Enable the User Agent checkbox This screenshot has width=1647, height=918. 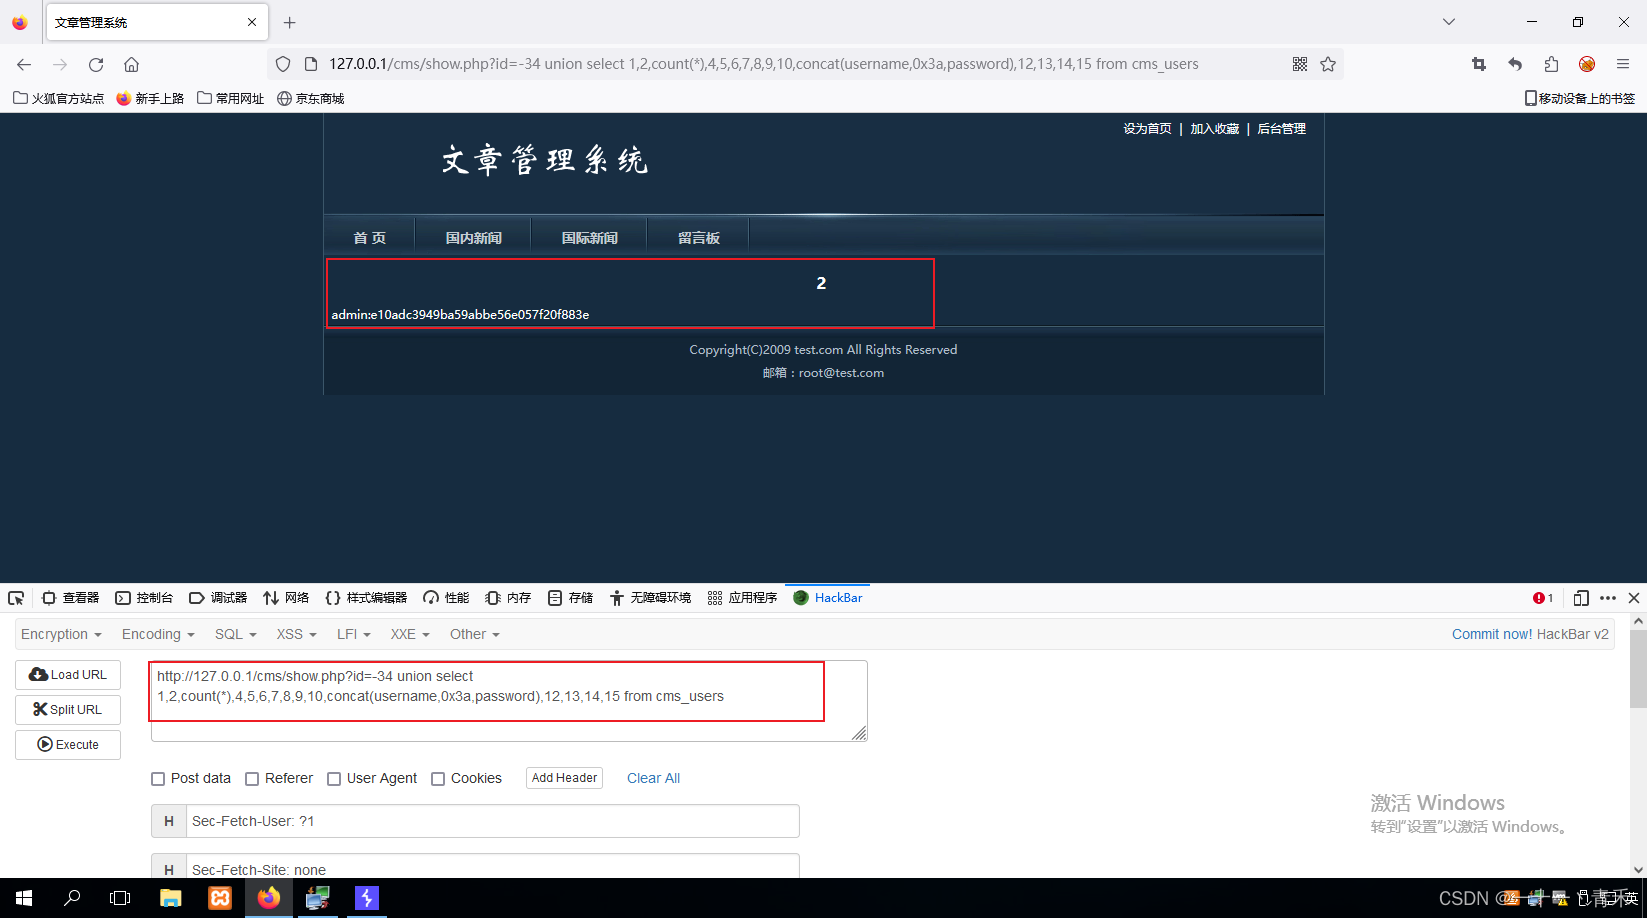pyautogui.click(x=334, y=779)
